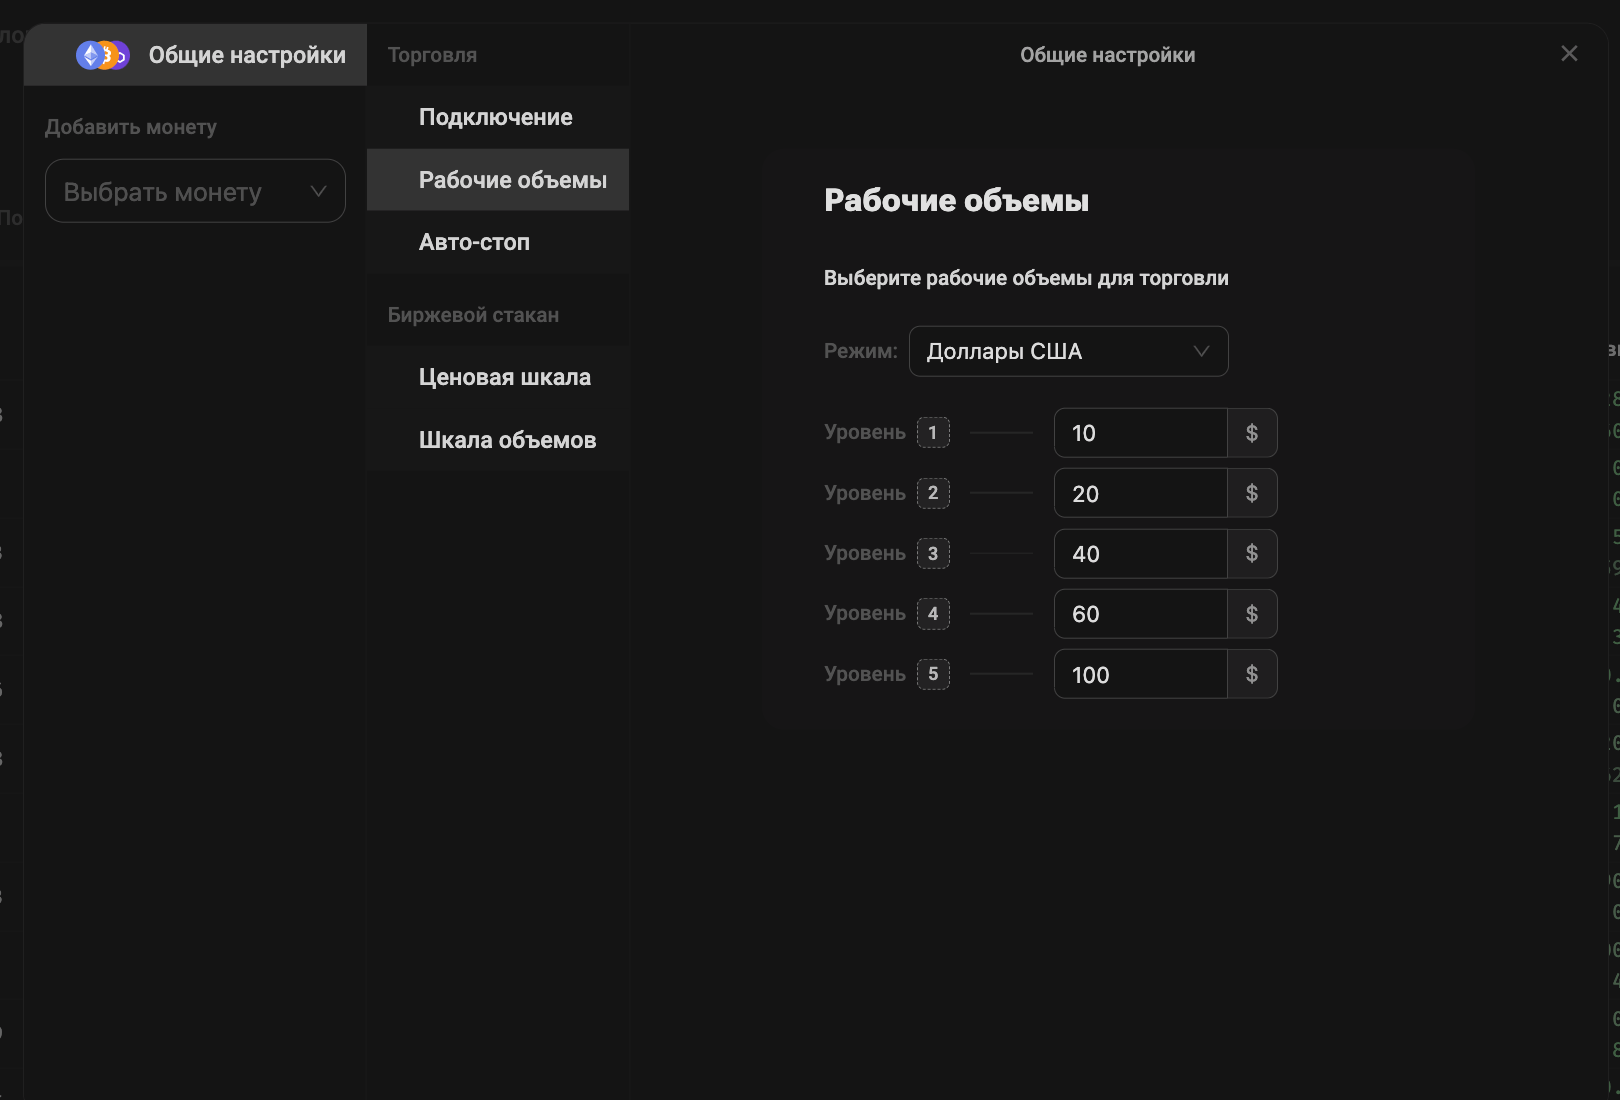Click the Рабочие объемы heading
The height and width of the screenshot is (1100, 1620).
click(956, 200)
